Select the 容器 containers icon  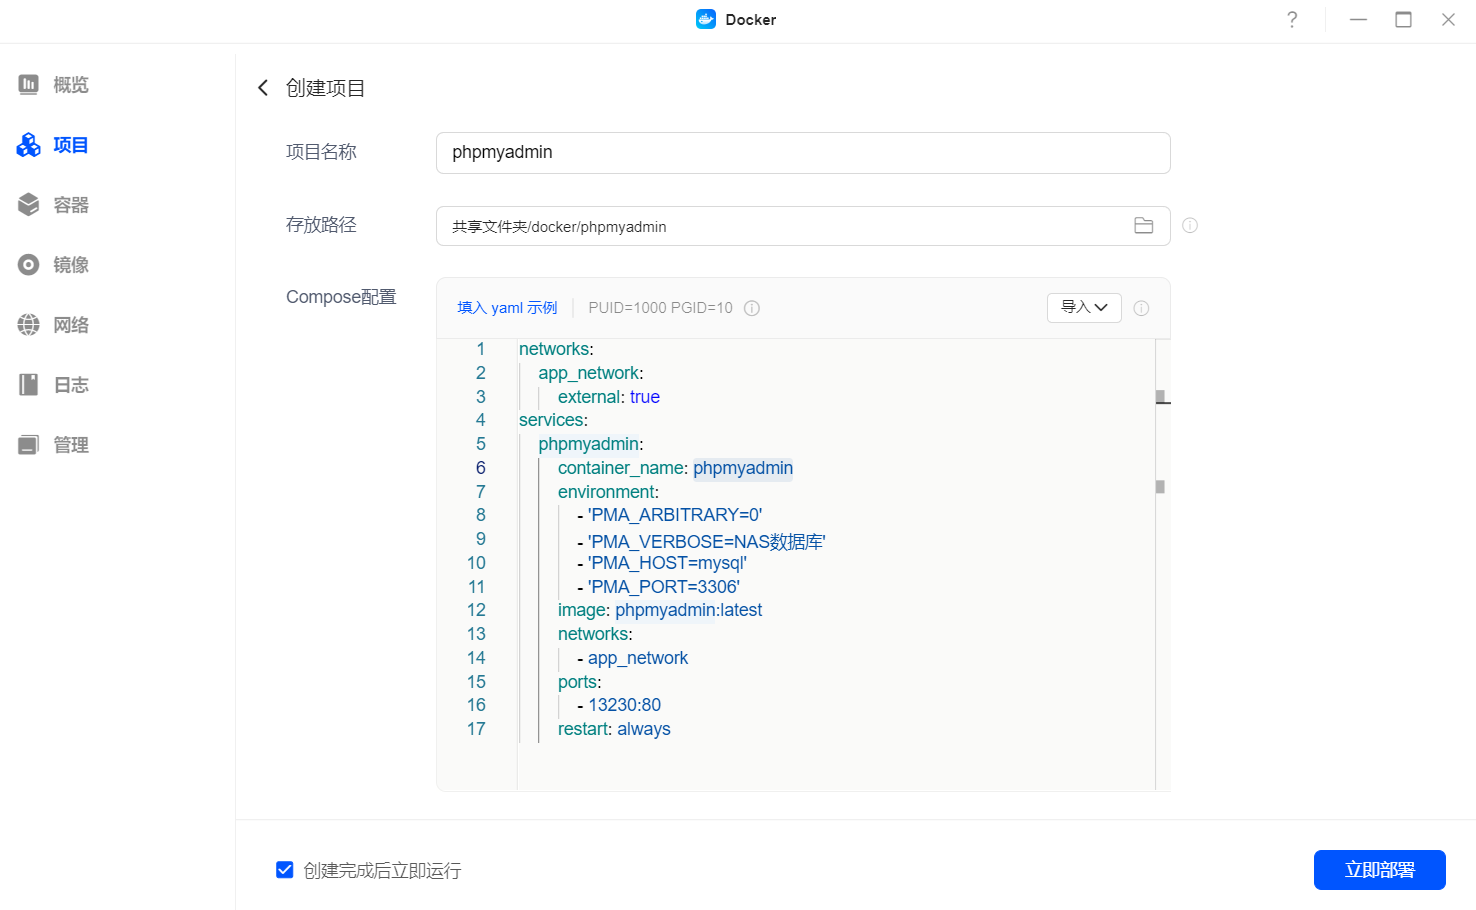tap(29, 205)
